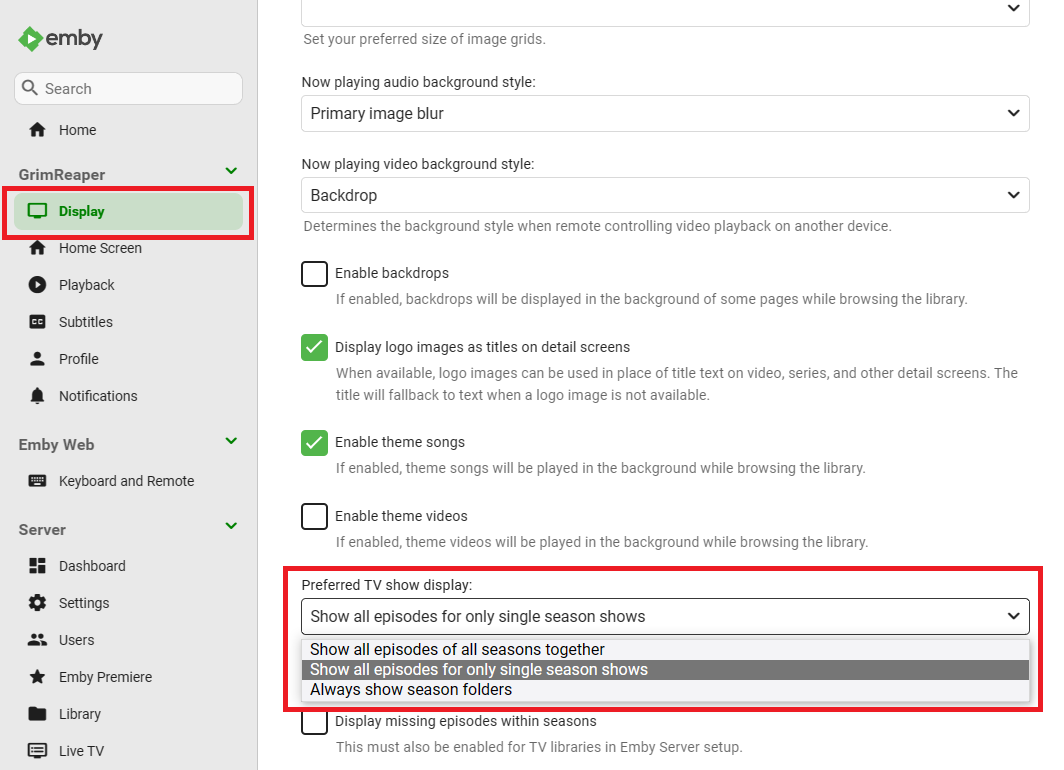Click the Subtitles CC icon
1064x770 pixels.
38,322
